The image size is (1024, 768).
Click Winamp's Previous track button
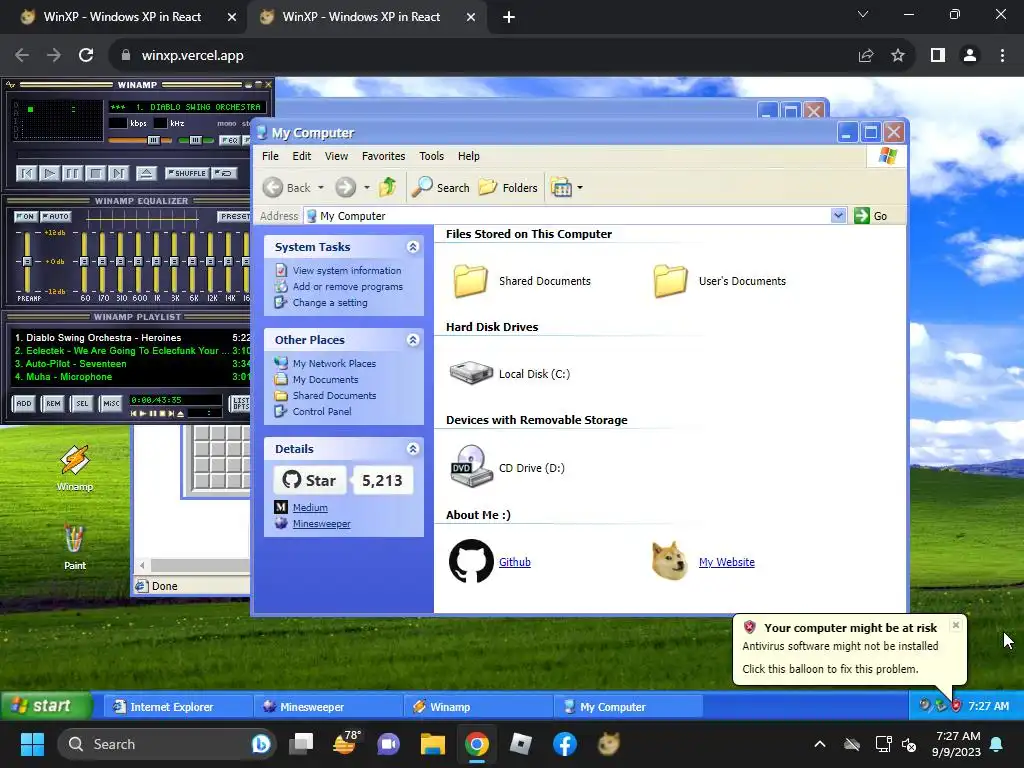[27, 173]
